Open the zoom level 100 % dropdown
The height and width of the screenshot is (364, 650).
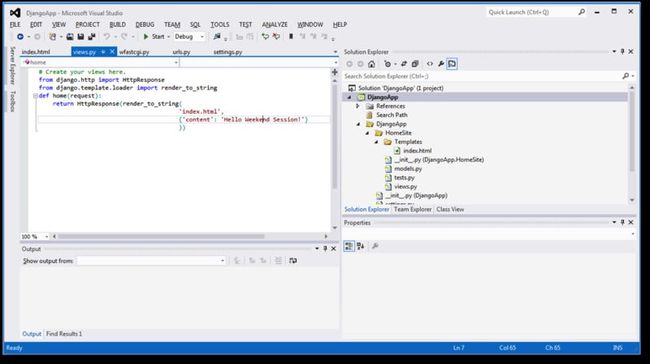[46, 236]
